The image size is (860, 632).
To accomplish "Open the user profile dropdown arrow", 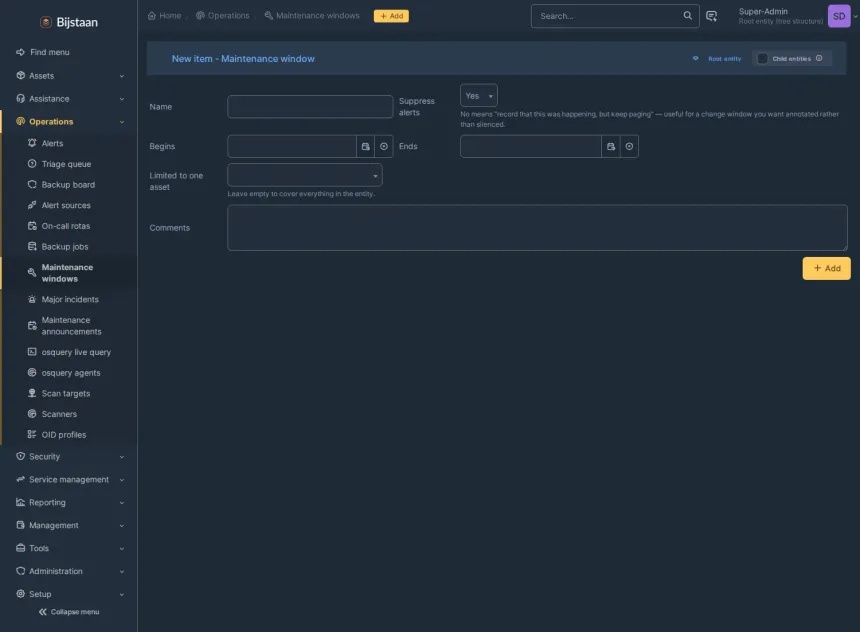I will tap(855, 16).
